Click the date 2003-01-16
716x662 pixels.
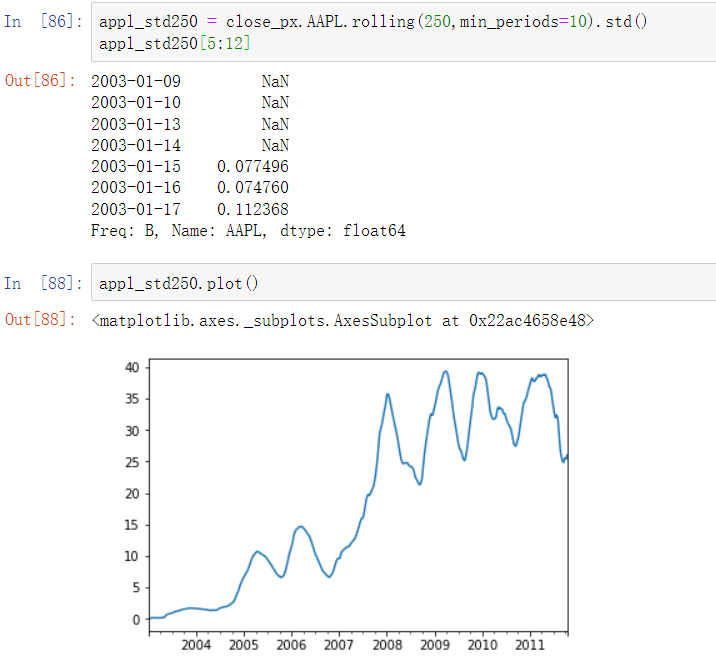click(x=136, y=187)
